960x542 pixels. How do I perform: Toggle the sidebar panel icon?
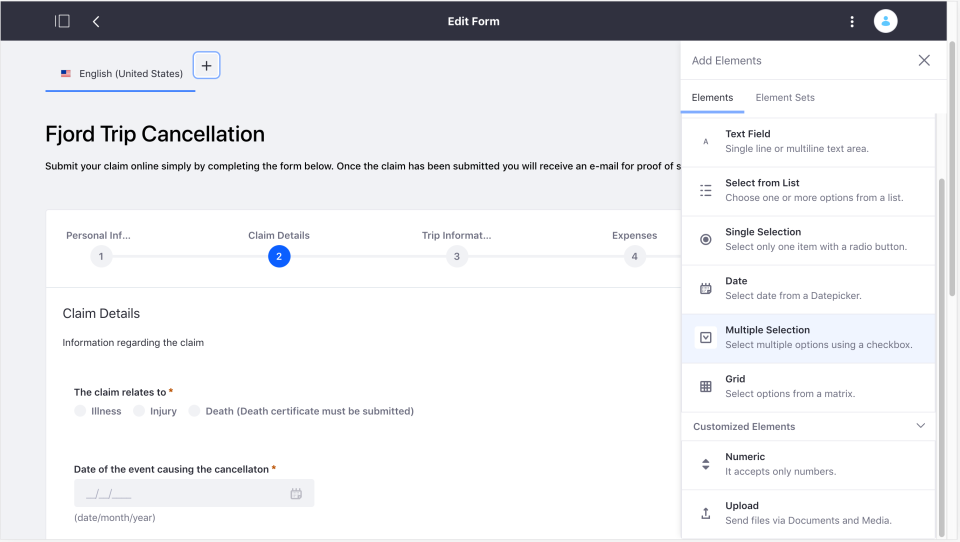(62, 21)
